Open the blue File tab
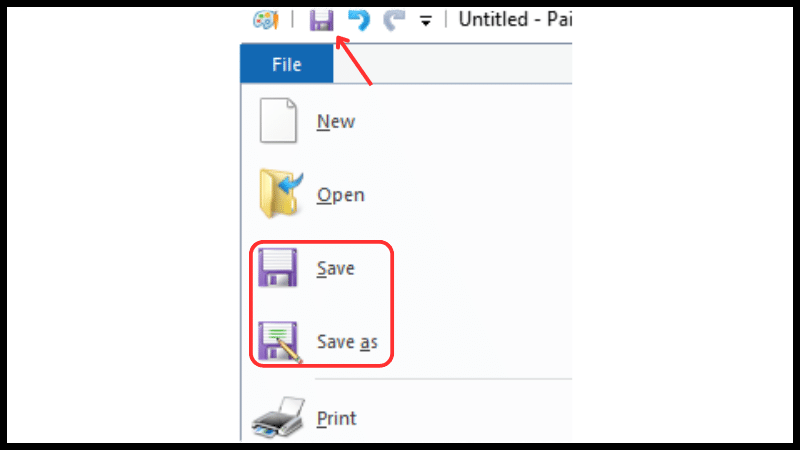This screenshot has height=450, width=800. coord(287,64)
